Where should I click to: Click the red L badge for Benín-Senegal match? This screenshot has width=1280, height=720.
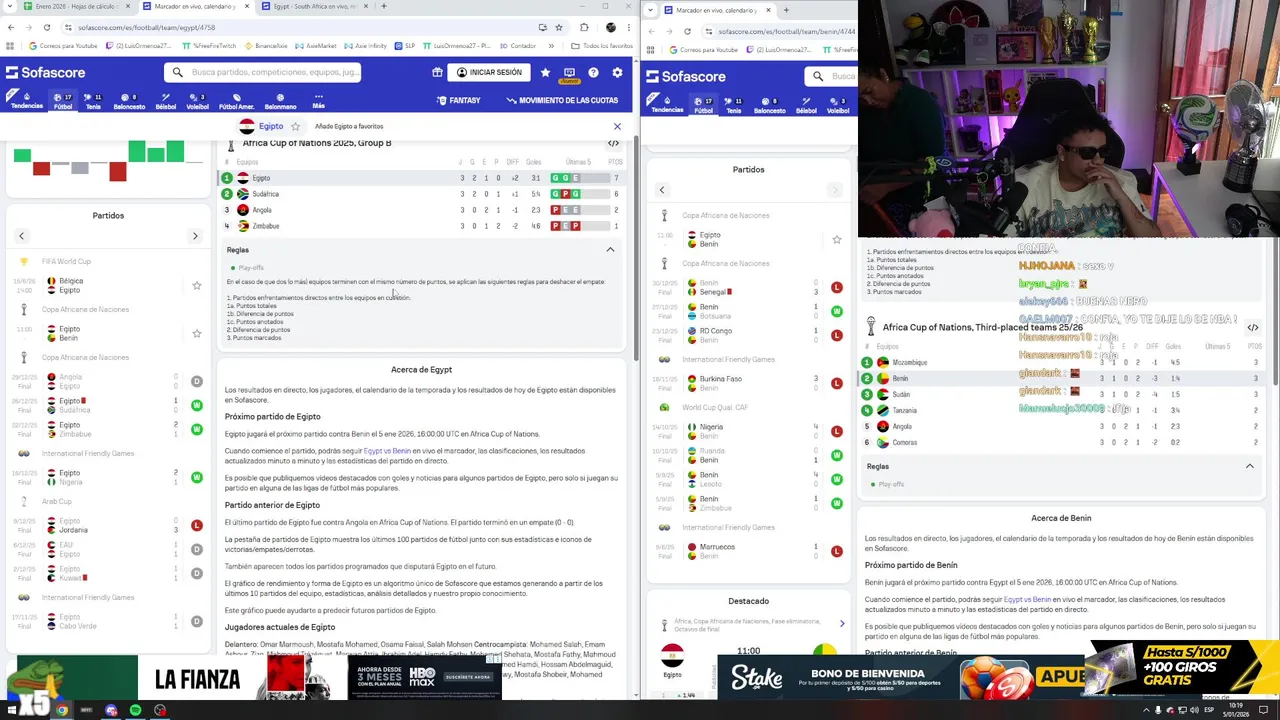[837, 287]
